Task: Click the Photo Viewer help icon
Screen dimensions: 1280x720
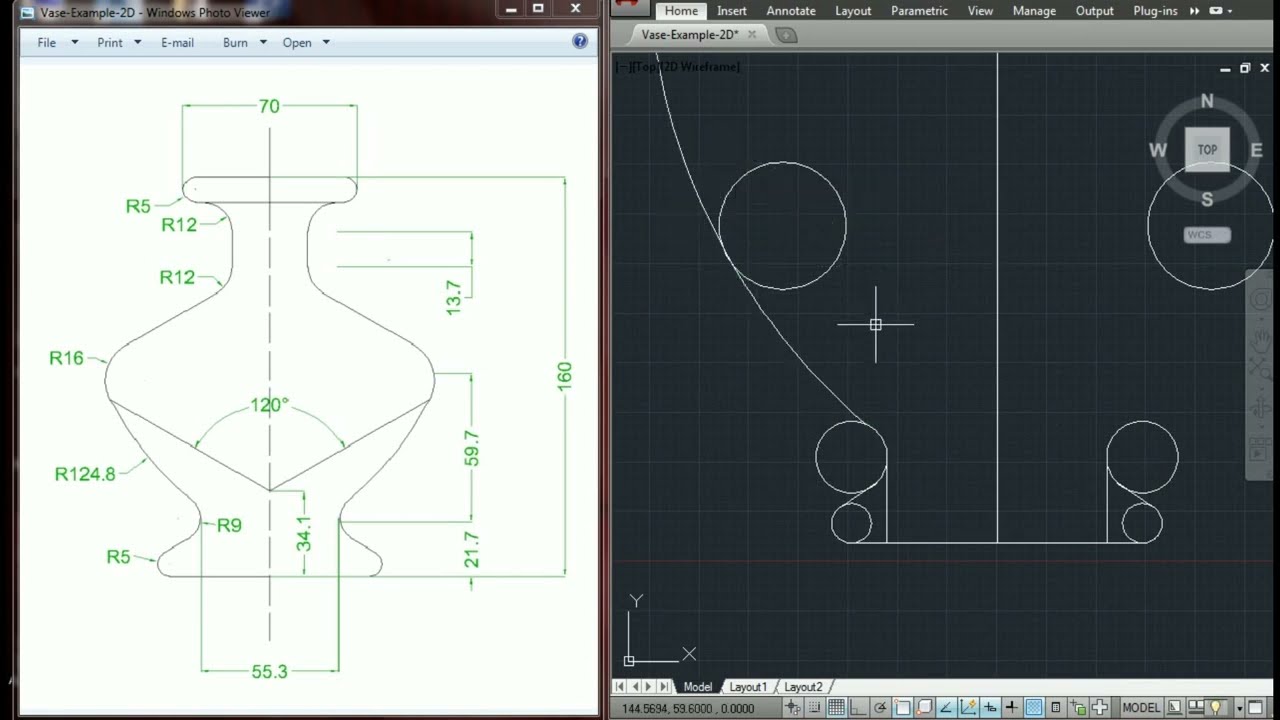Action: (x=580, y=41)
